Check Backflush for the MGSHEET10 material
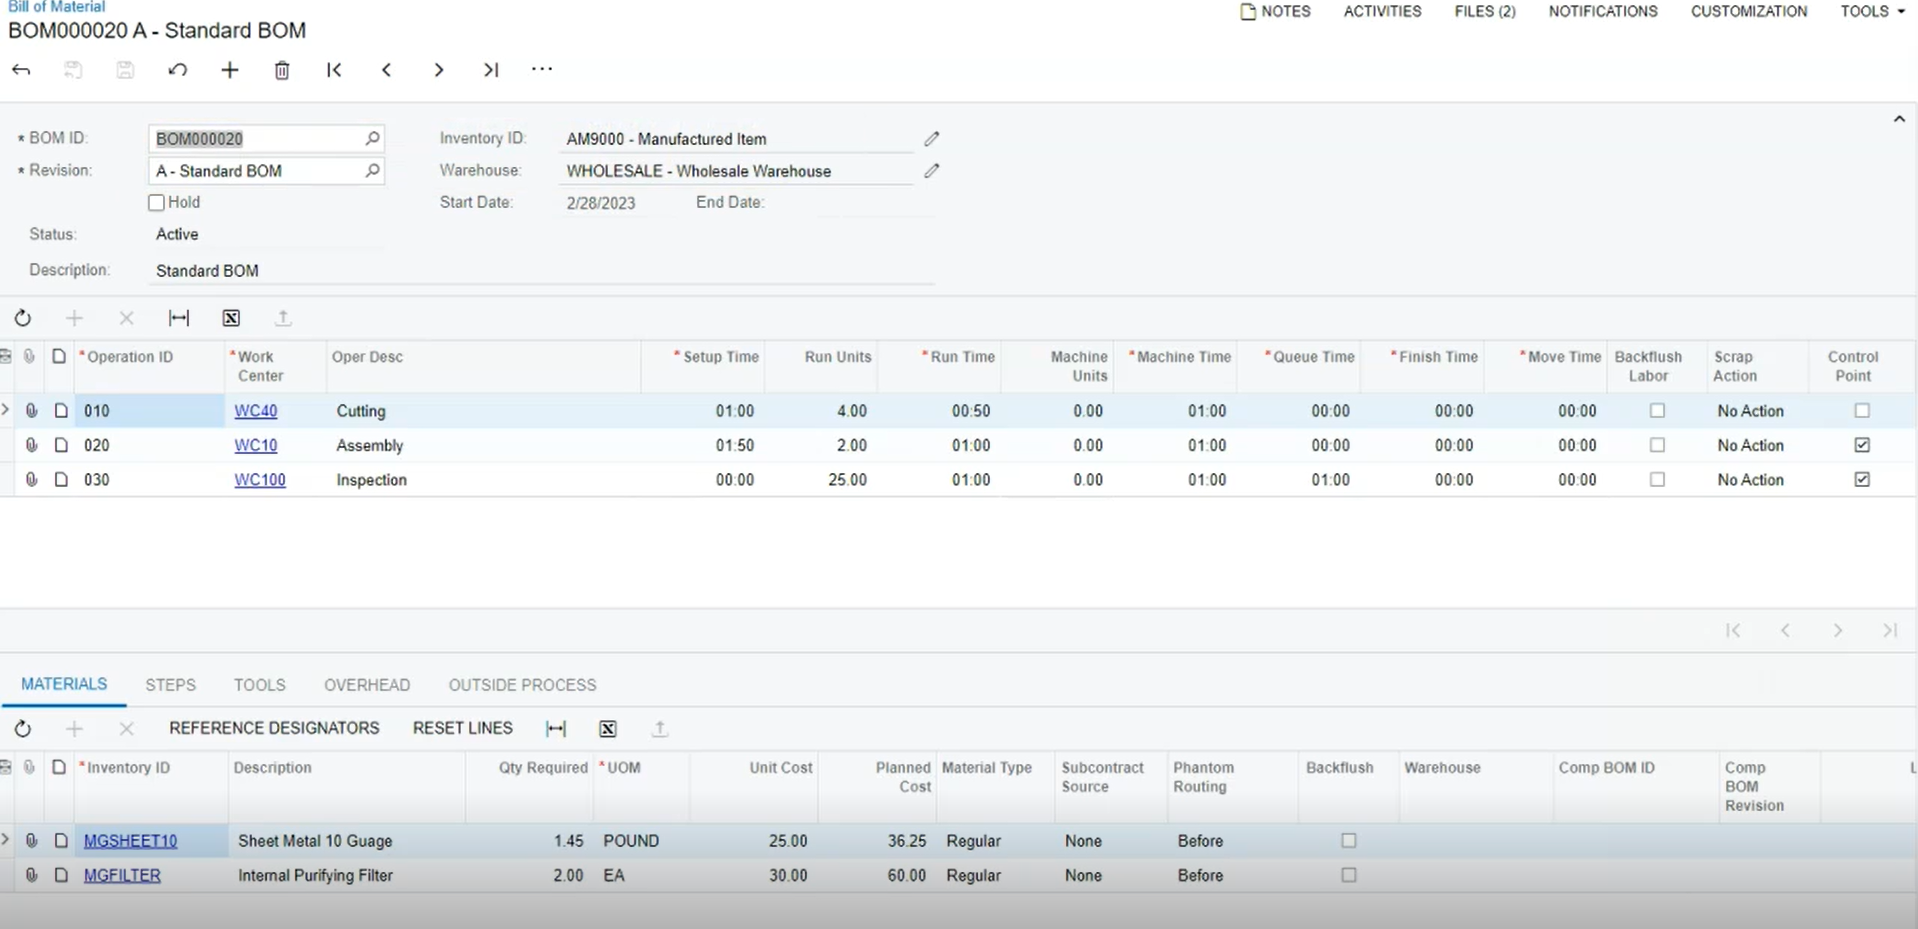Viewport: 1918px width, 929px height. [1348, 841]
